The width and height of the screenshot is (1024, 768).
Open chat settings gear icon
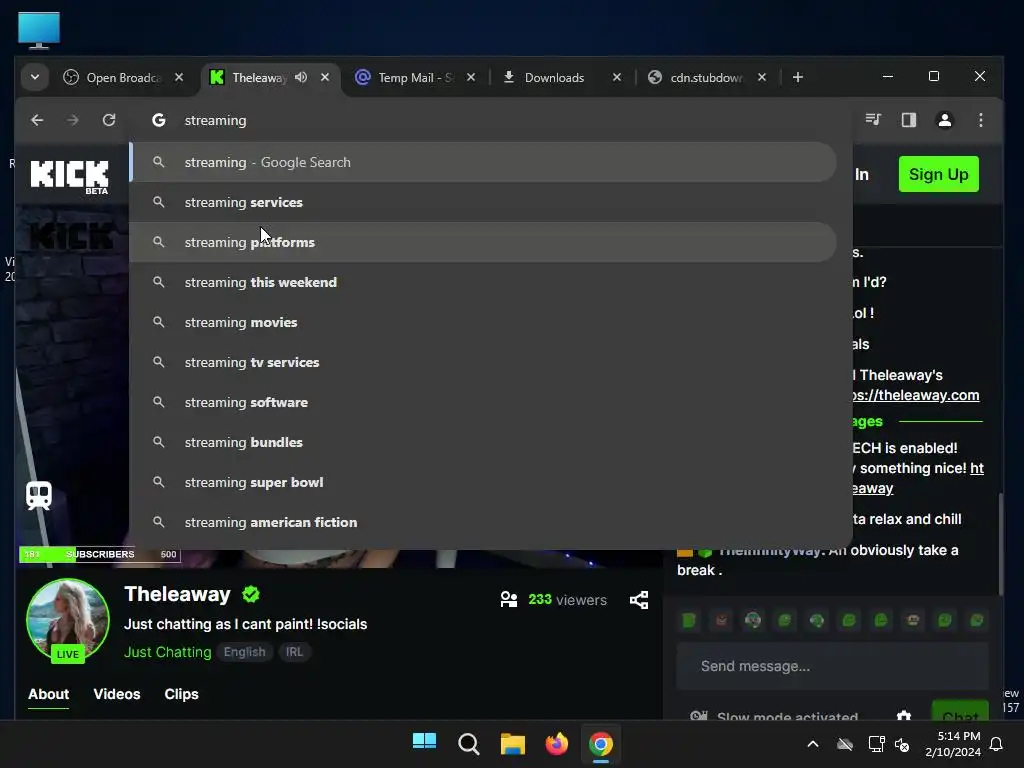coord(904,715)
